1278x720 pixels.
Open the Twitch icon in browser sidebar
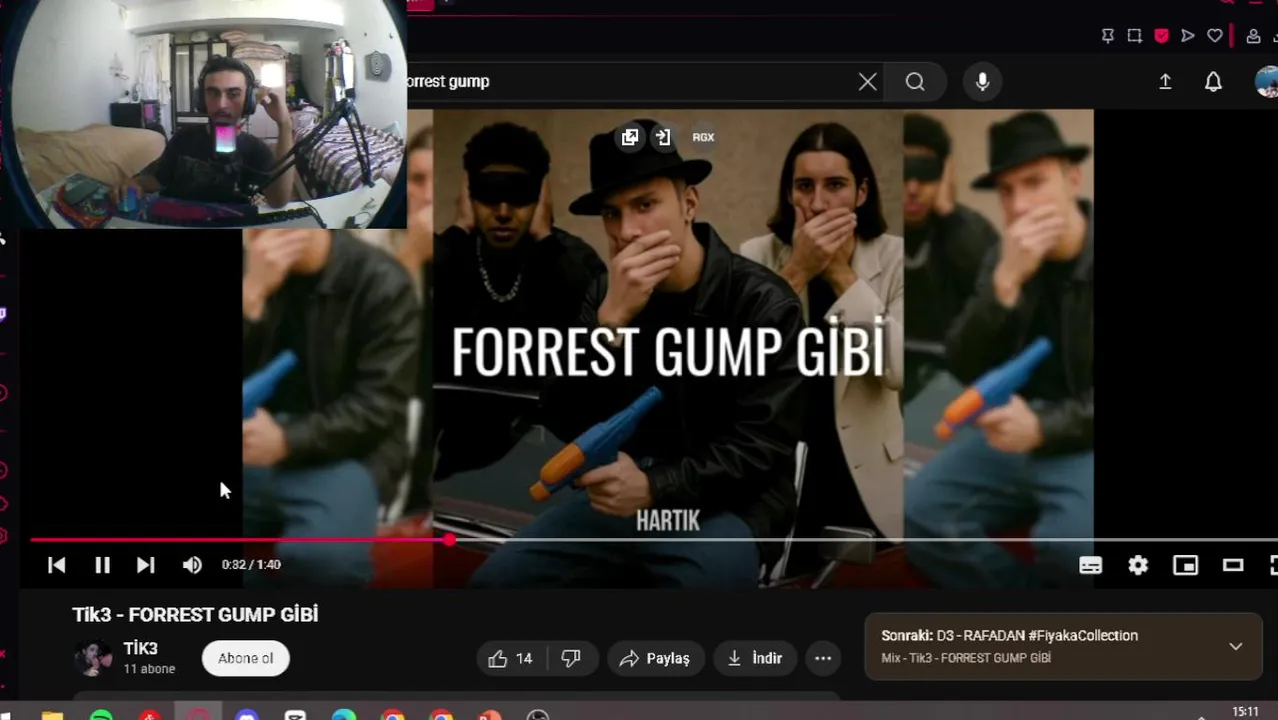pyautogui.click(x=3, y=314)
